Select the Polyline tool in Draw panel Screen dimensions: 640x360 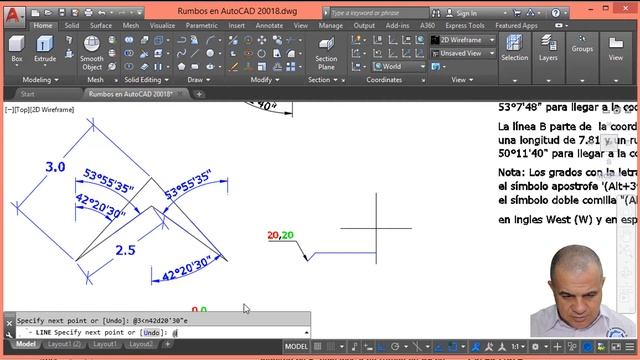click(x=181, y=40)
